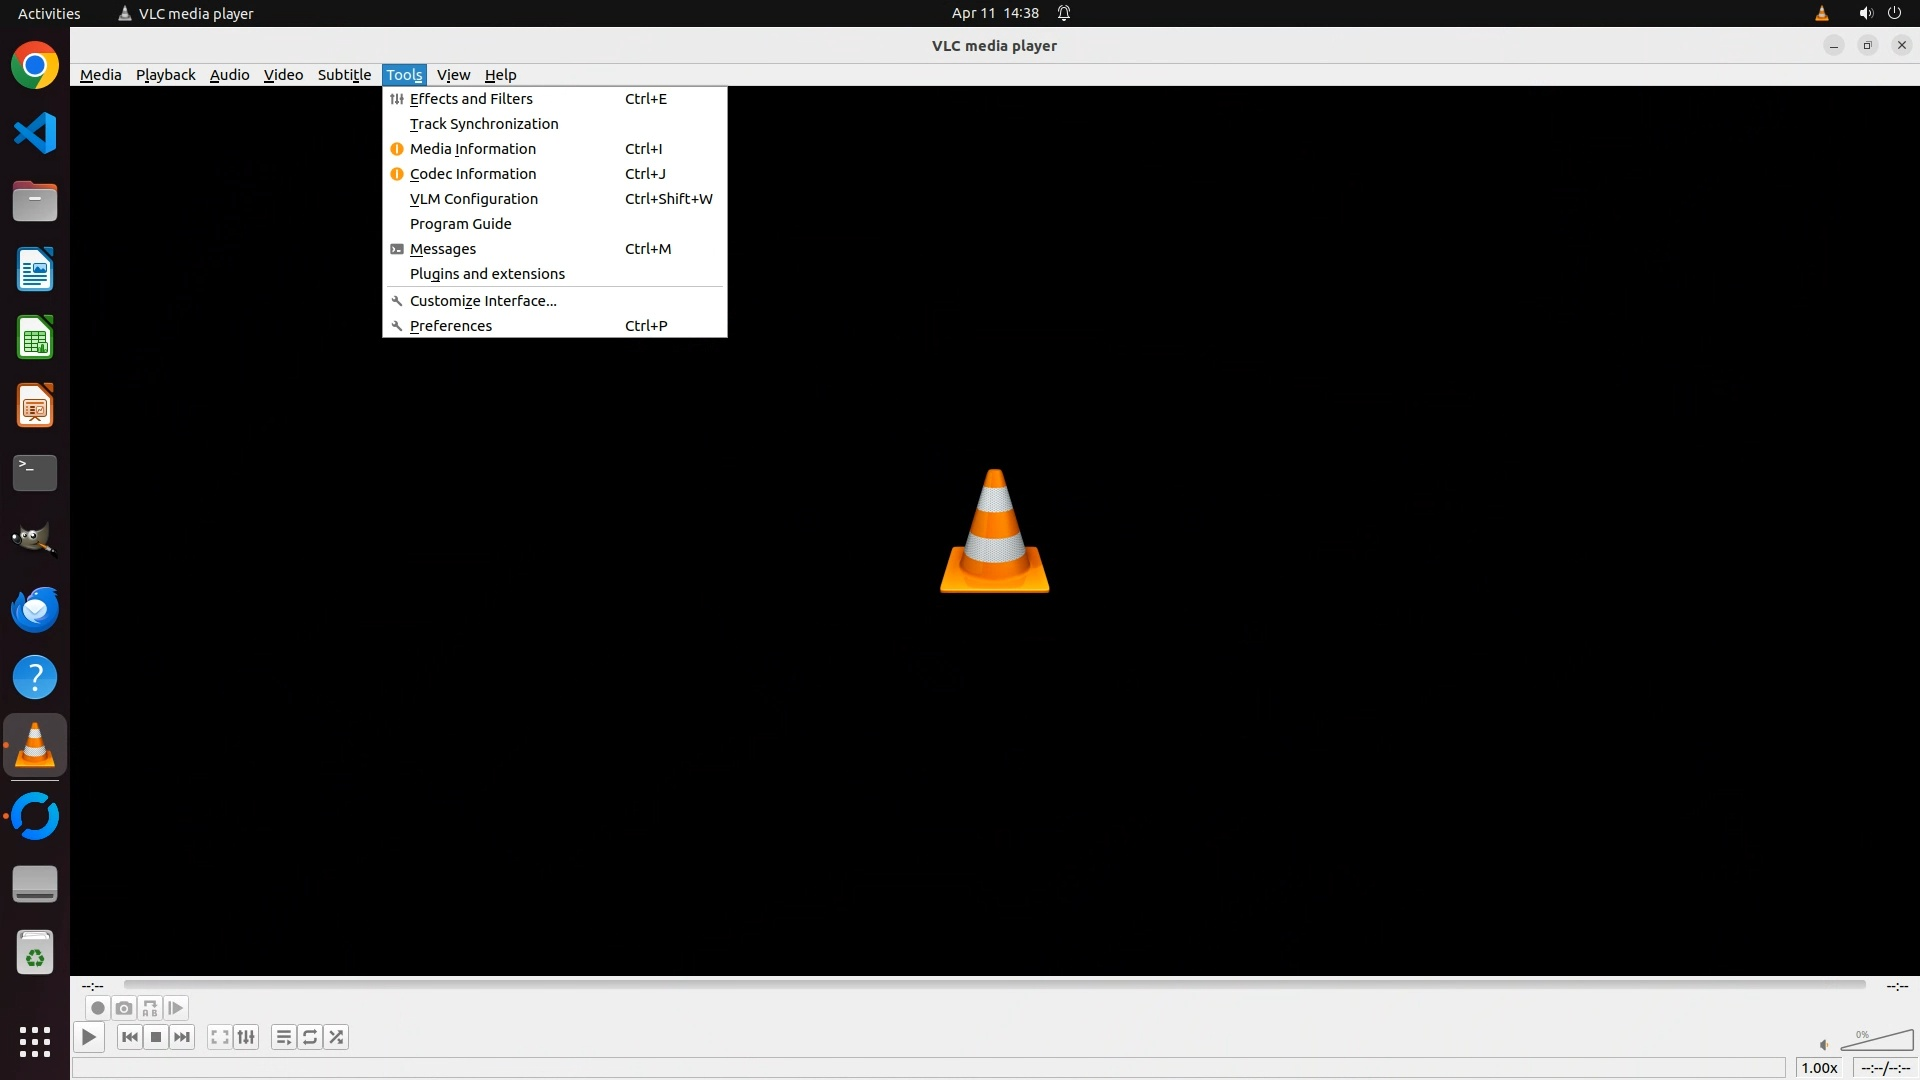Open extended settings with the equalizer icon

(246, 1037)
